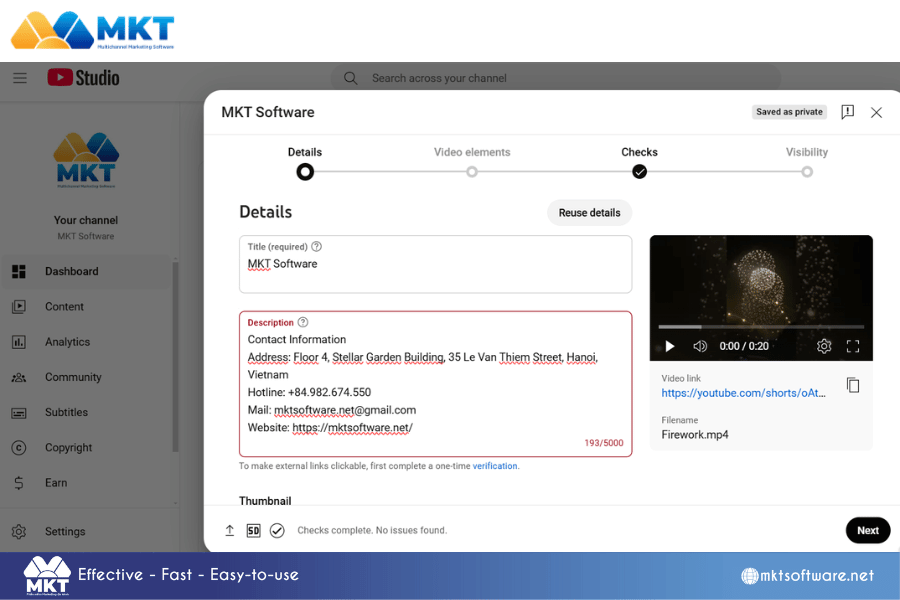Image resolution: width=900 pixels, height=600 pixels.
Task: Click the 0:00 / 0:20 time display
Action: (744, 346)
